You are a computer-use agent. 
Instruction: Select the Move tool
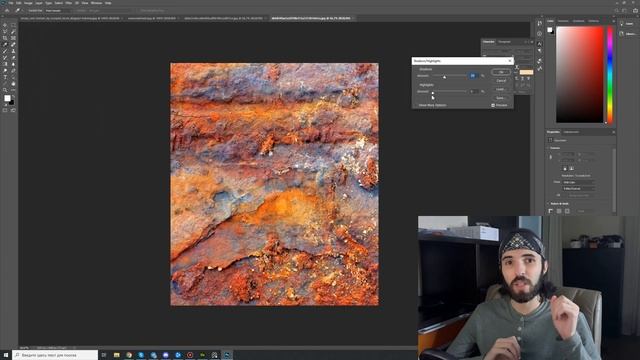tap(5, 25)
